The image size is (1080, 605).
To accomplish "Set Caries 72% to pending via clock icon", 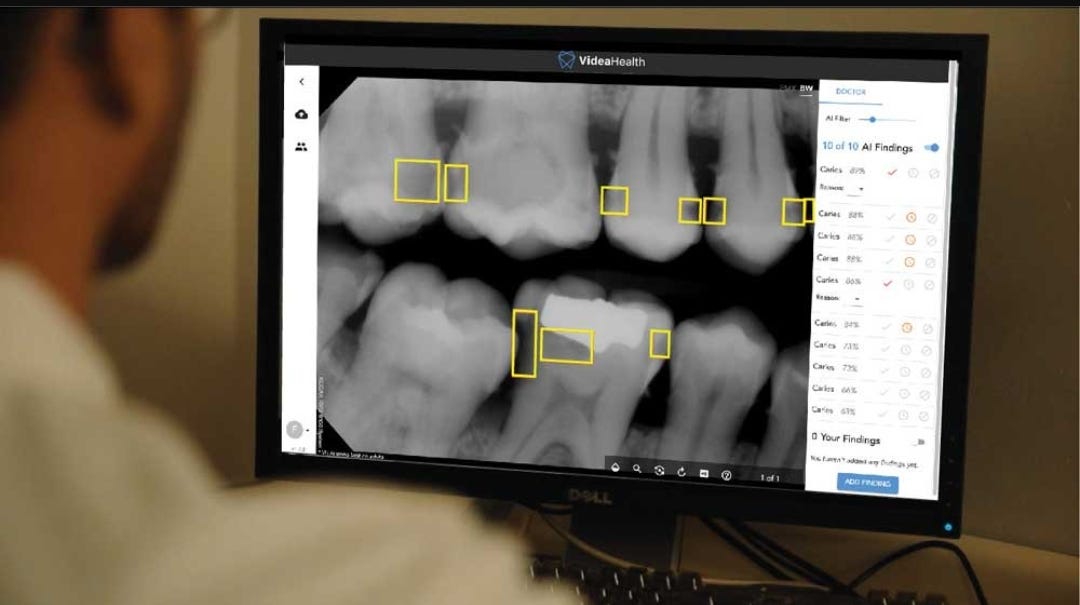I will pos(905,372).
